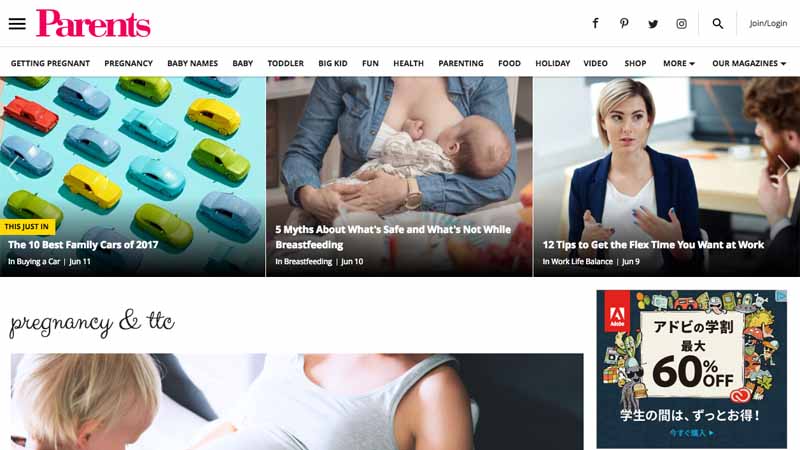
Task: Open the Facebook page icon
Action: 595,23
